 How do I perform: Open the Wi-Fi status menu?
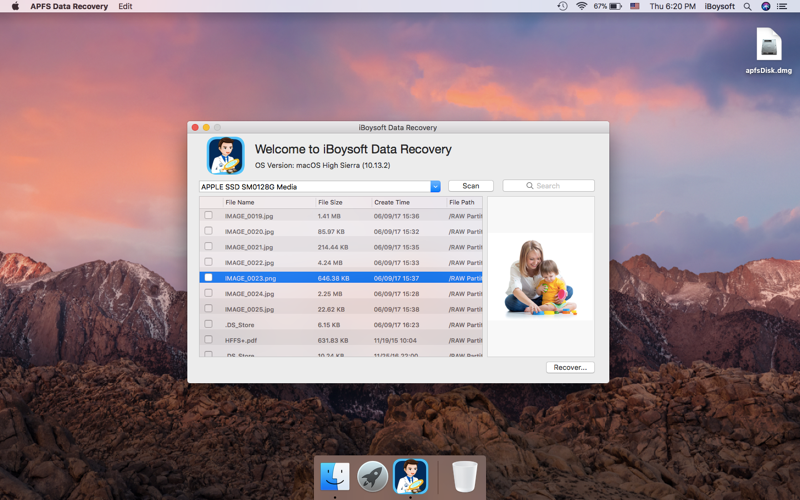pyautogui.click(x=582, y=6)
